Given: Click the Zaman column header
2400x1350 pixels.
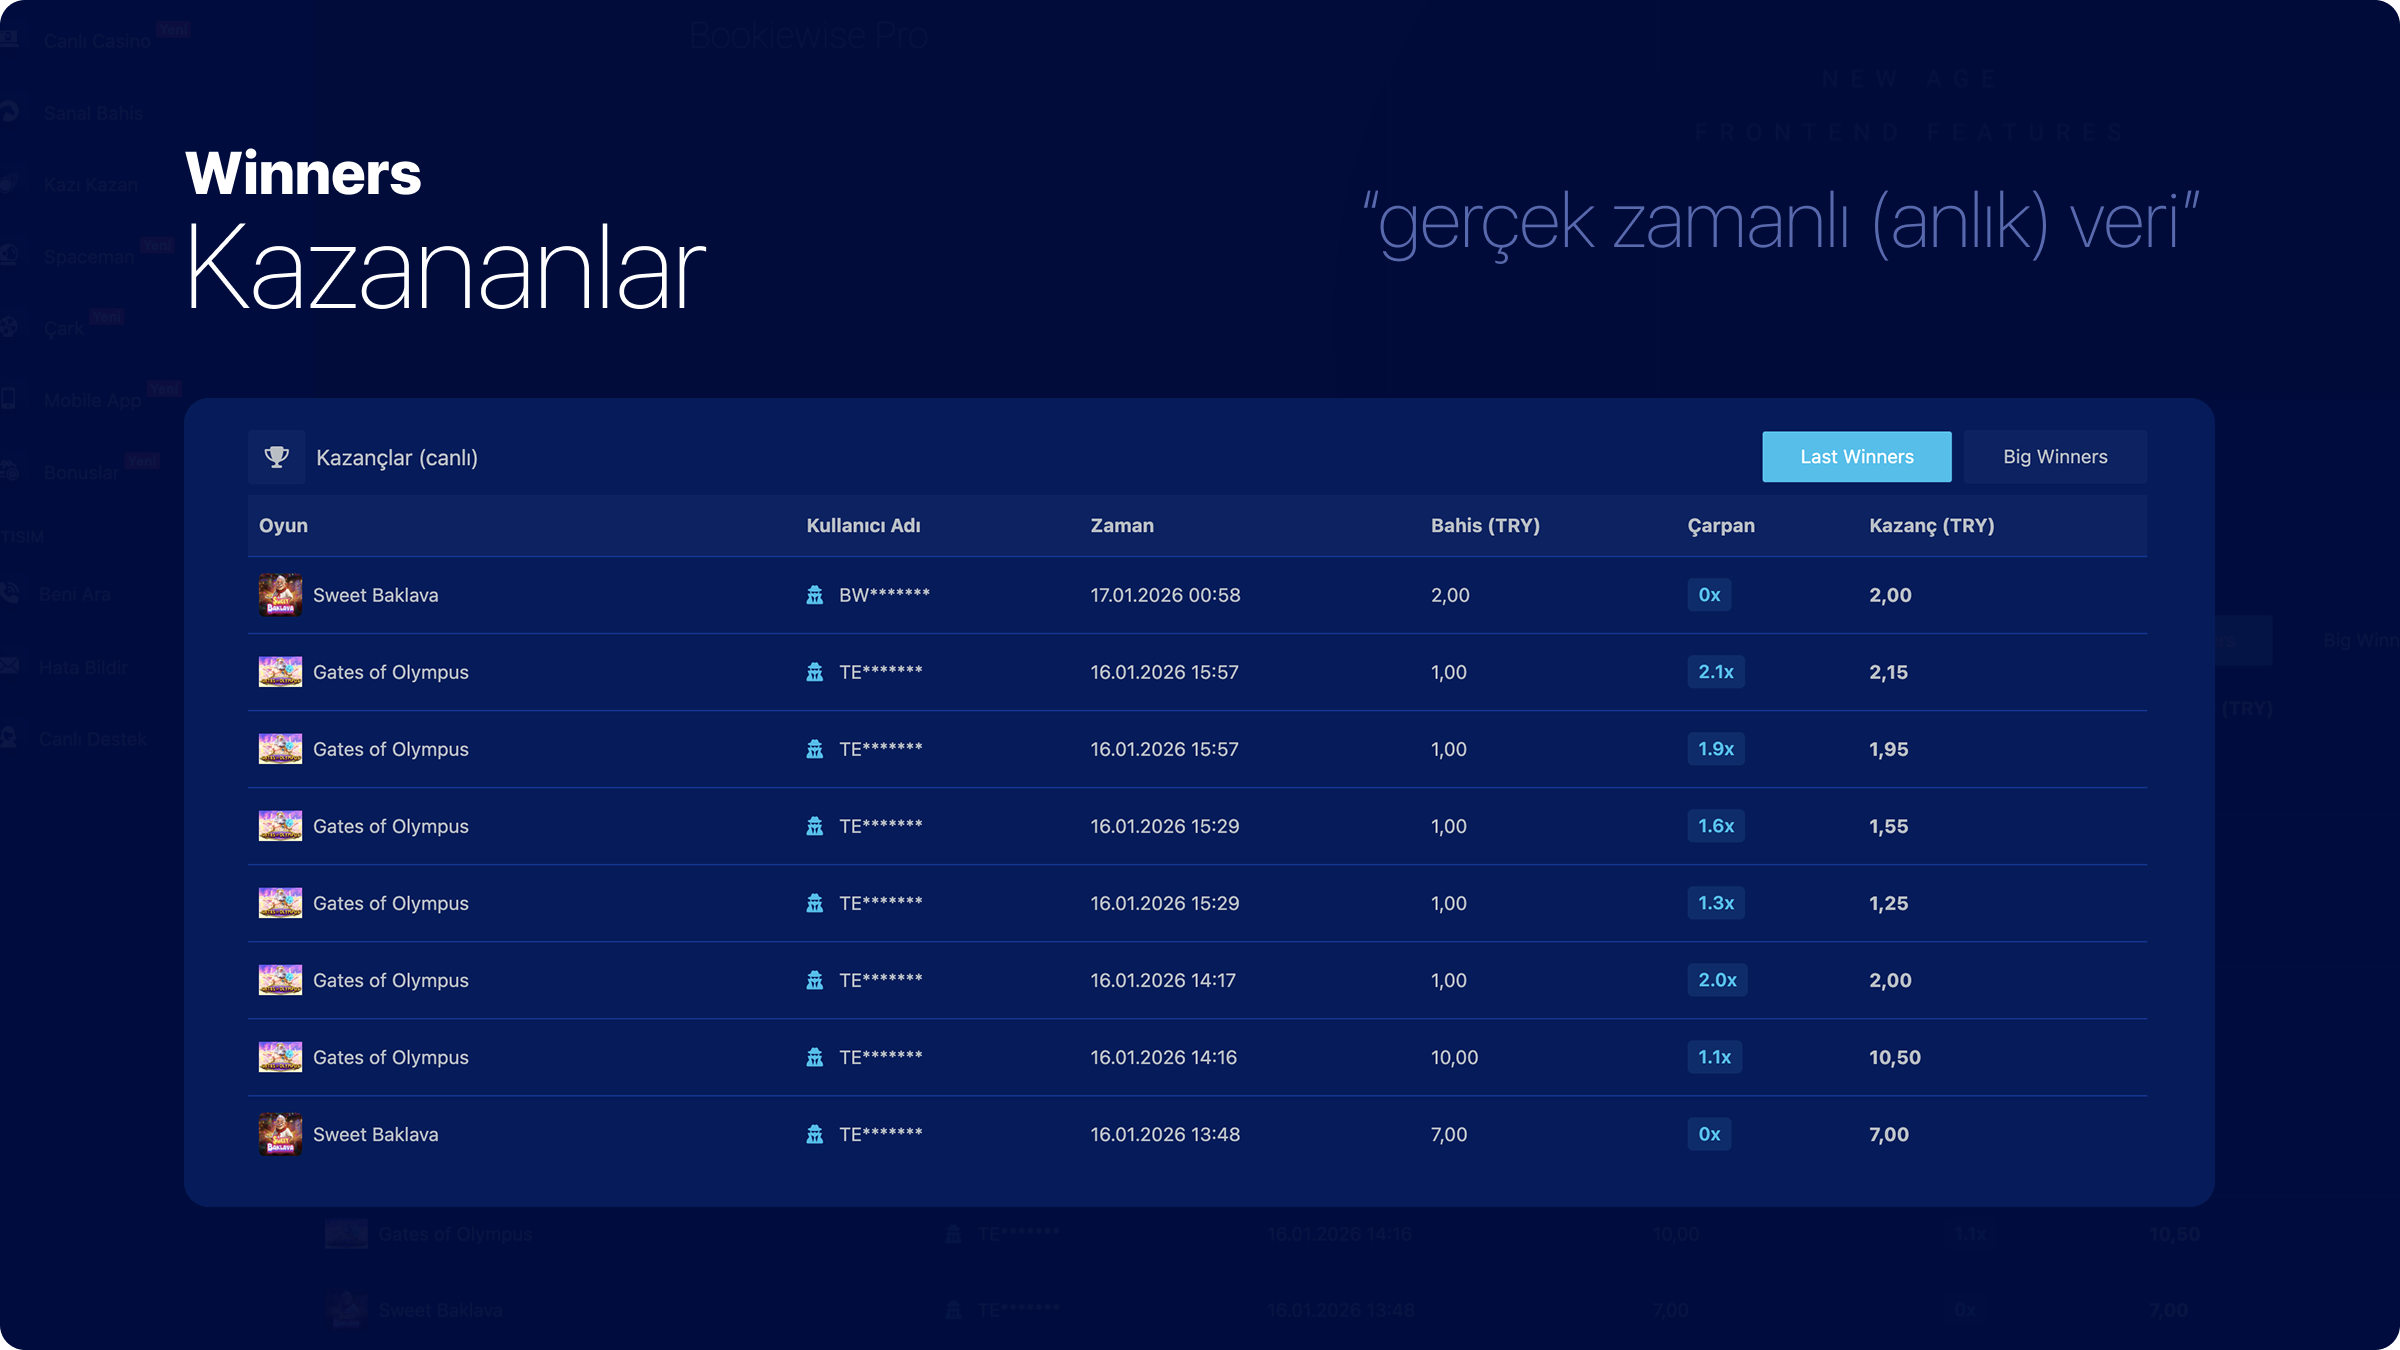Looking at the screenshot, I should [1122, 526].
